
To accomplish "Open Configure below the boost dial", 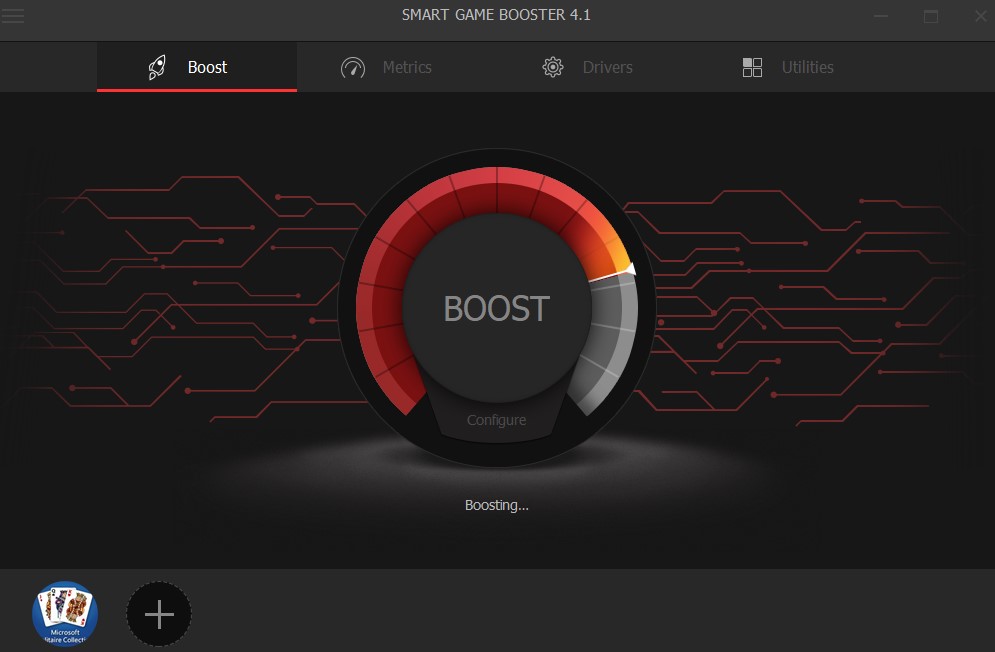I will (x=496, y=420).
